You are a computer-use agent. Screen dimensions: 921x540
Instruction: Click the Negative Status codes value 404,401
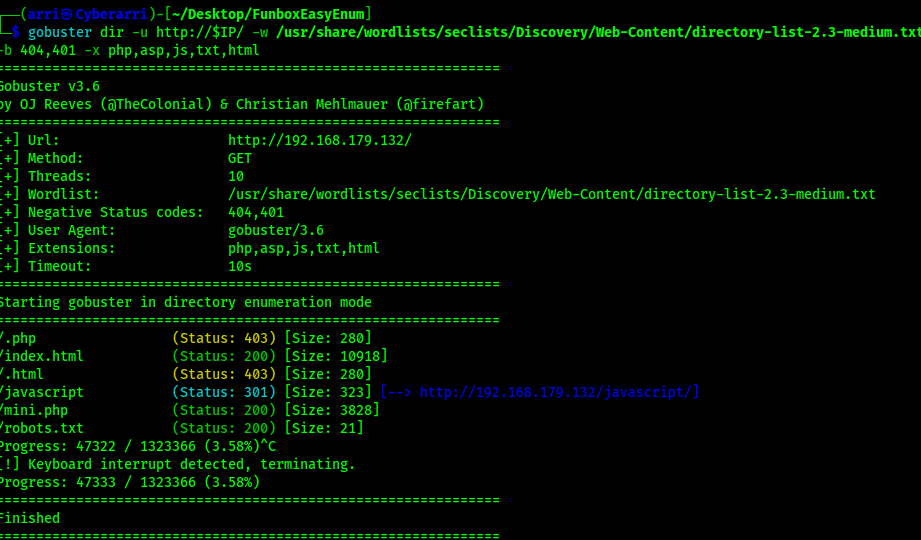pyautogui.click(x=255, y=212)
